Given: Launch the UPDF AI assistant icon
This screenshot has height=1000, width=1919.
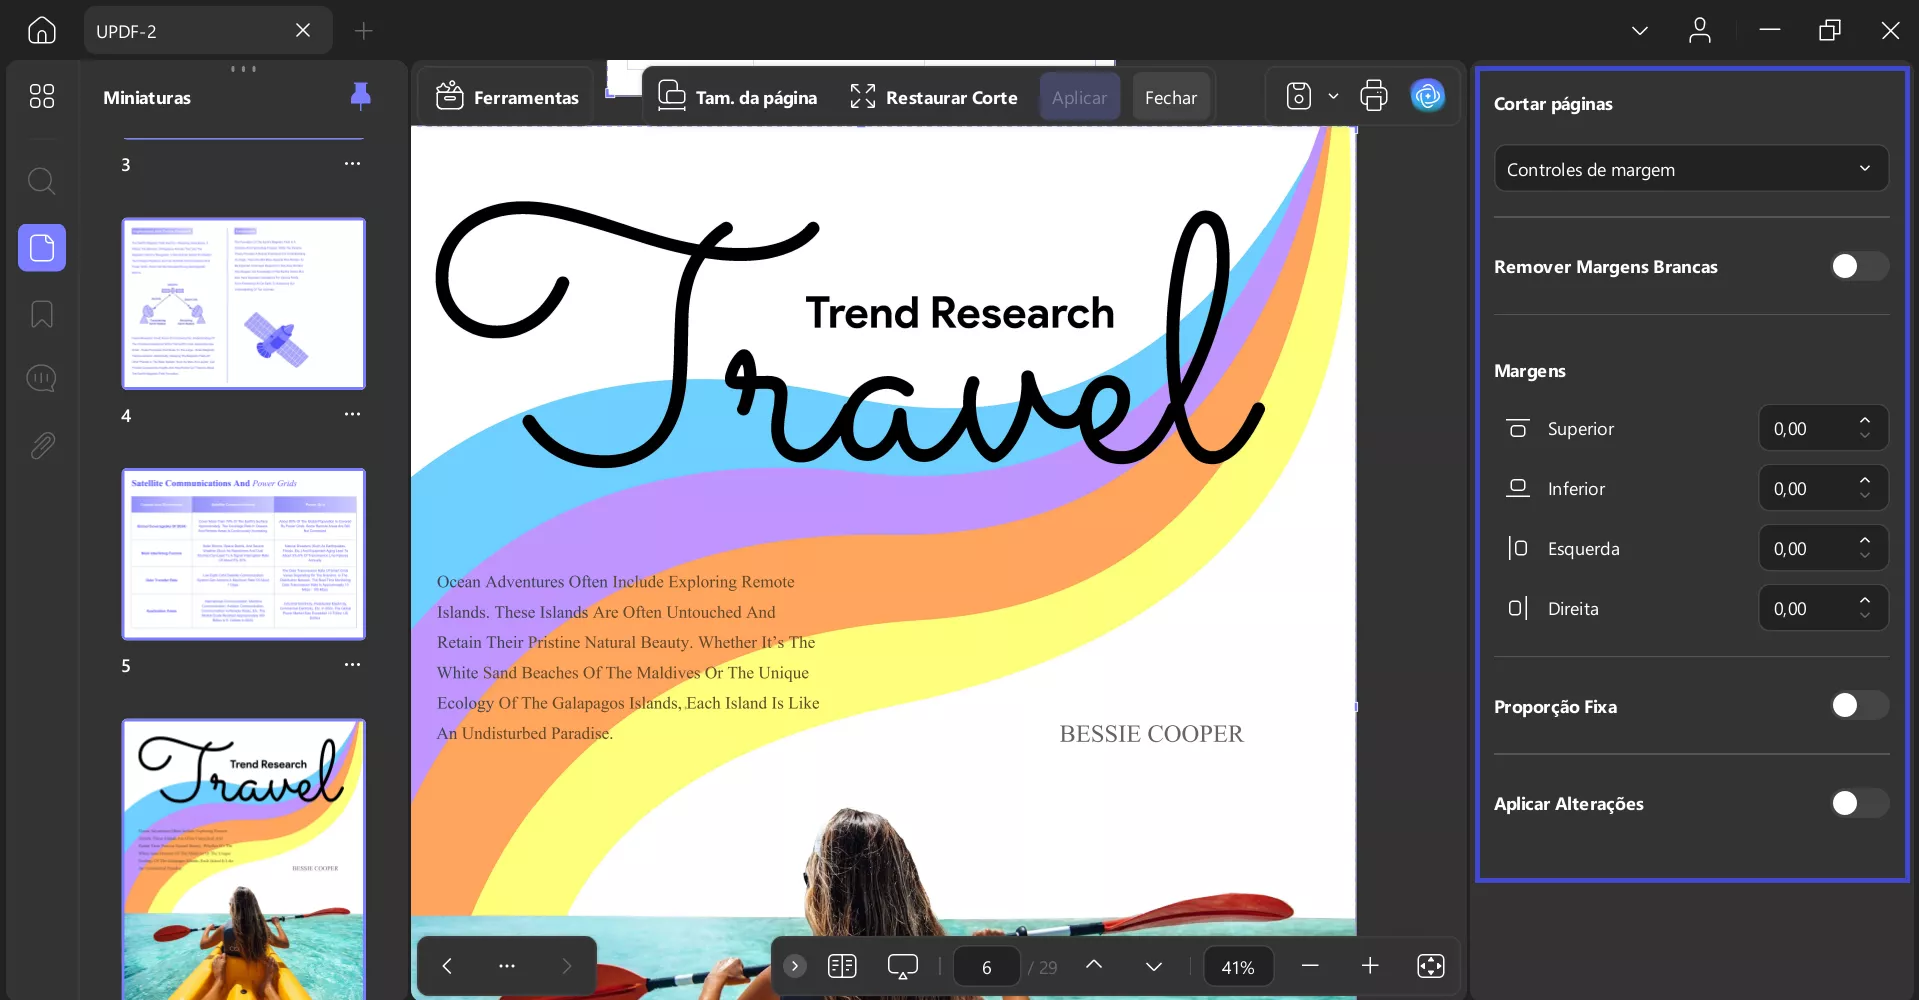Looking at the screenshot, I should [1428, 96].
